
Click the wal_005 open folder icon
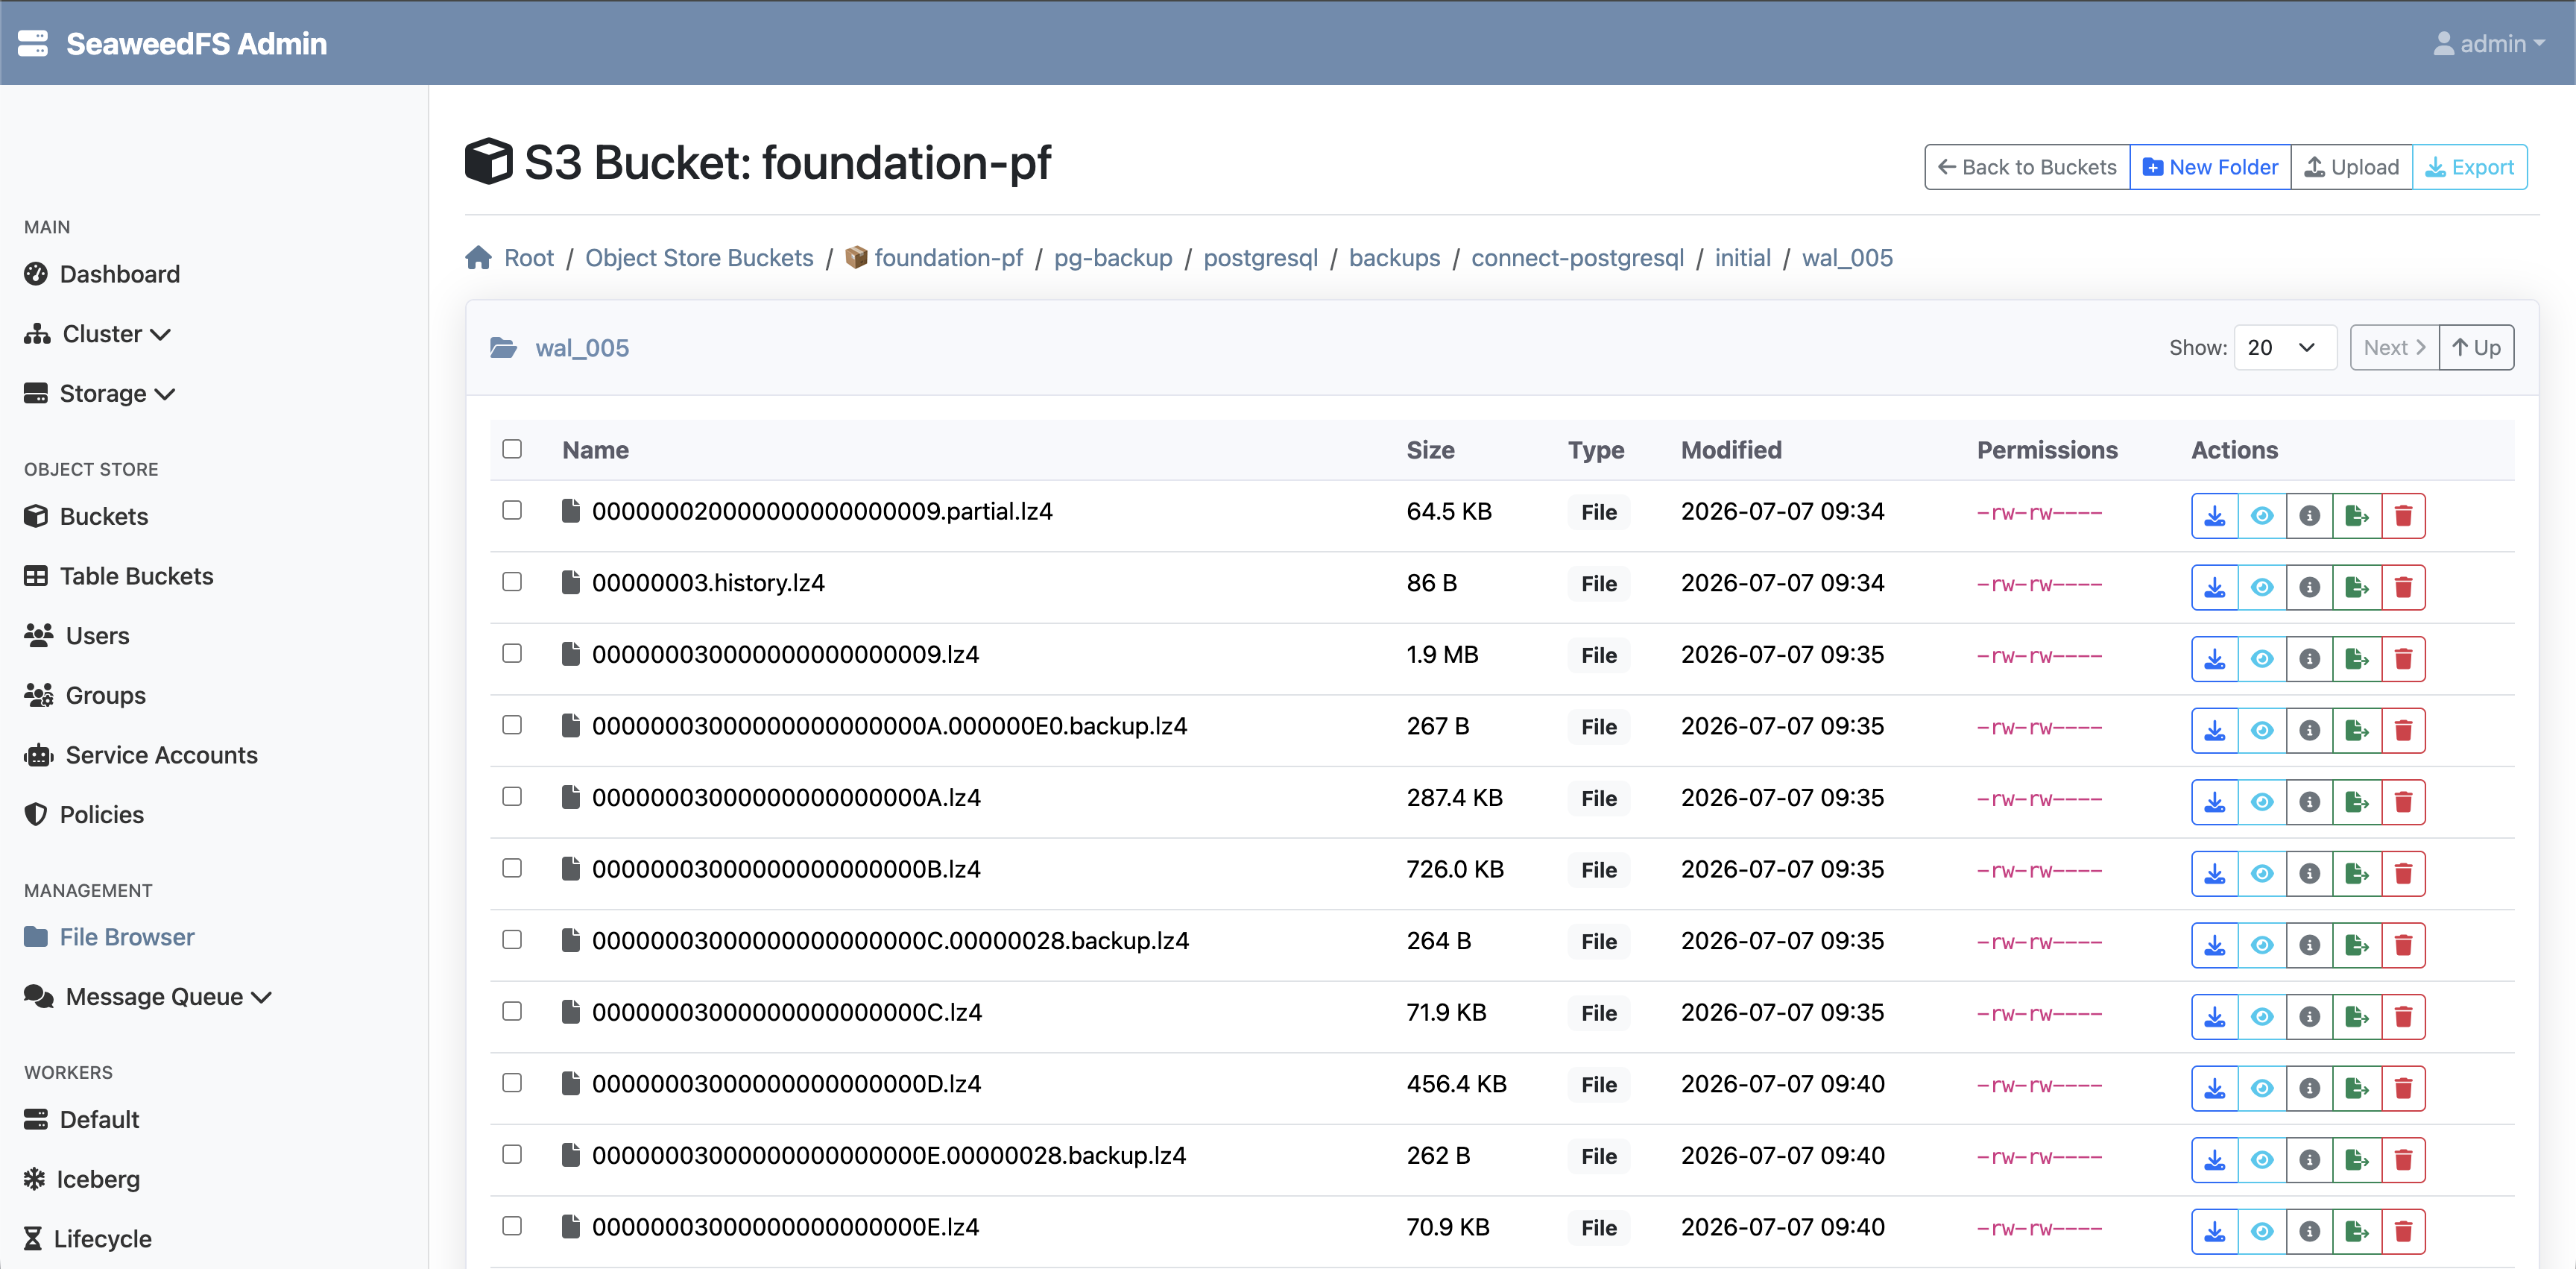point(503,348)
